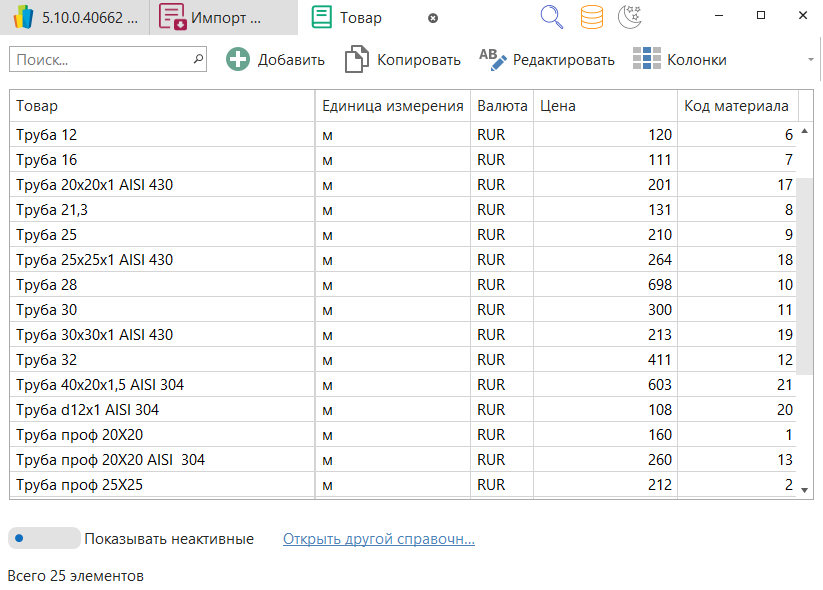Click the search magnifier inside the search field

[x=197, y=60]
